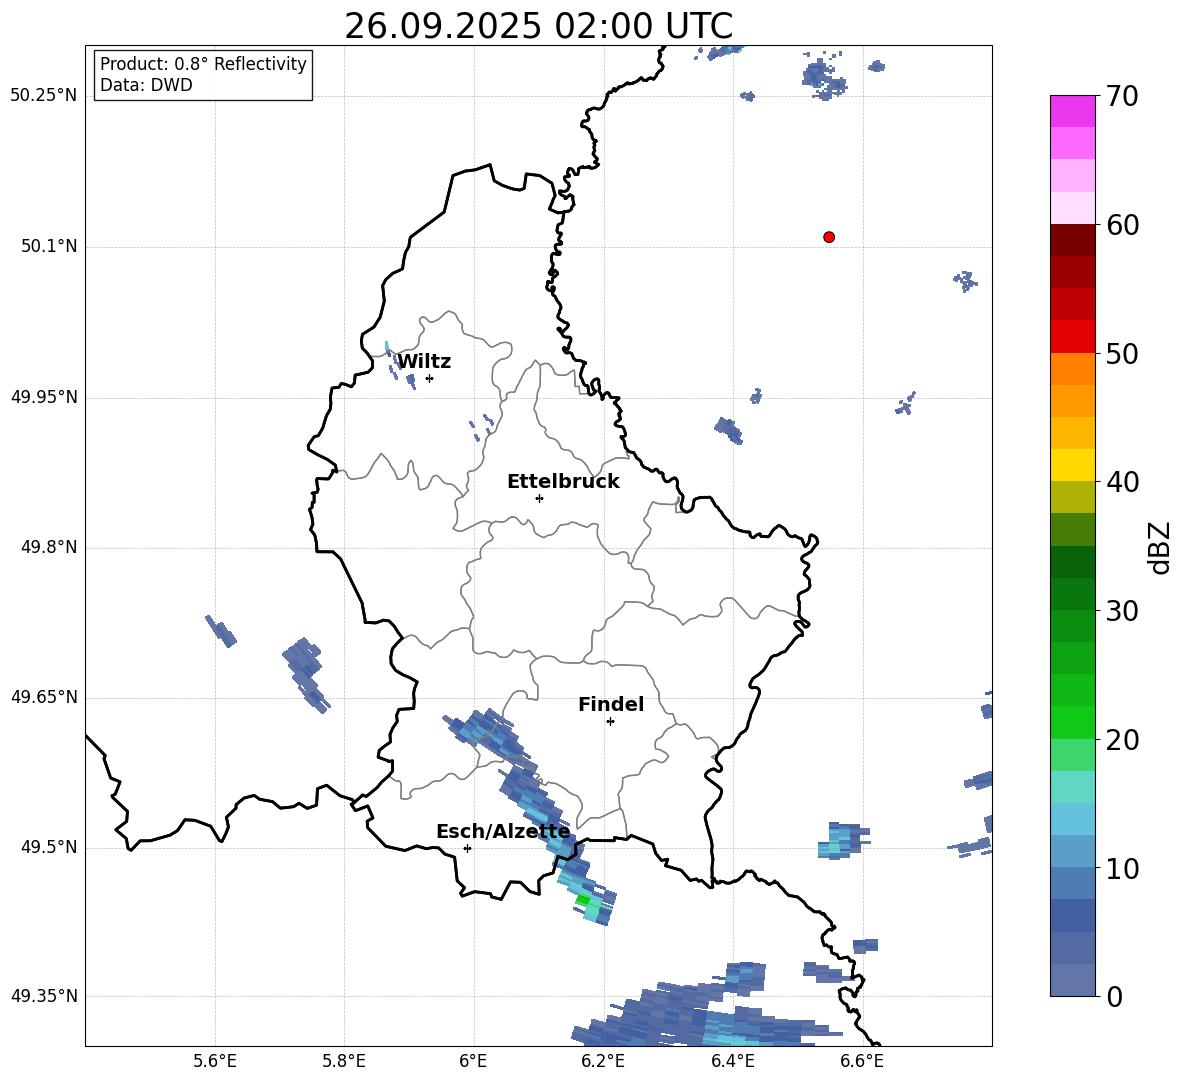Viewport: 1184px width, 1081px height.
Task: Click the 5.6°E longitude label
Action: click(x=214, y=1061)
